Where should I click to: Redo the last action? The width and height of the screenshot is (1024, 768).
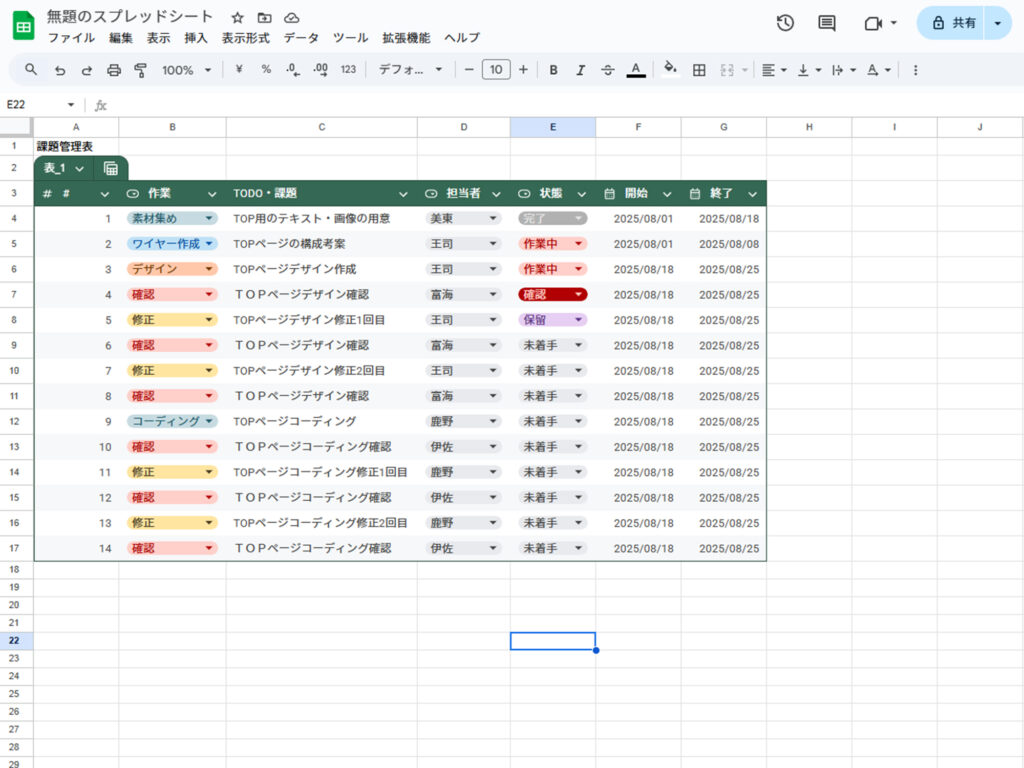click(x=86, y=70)
